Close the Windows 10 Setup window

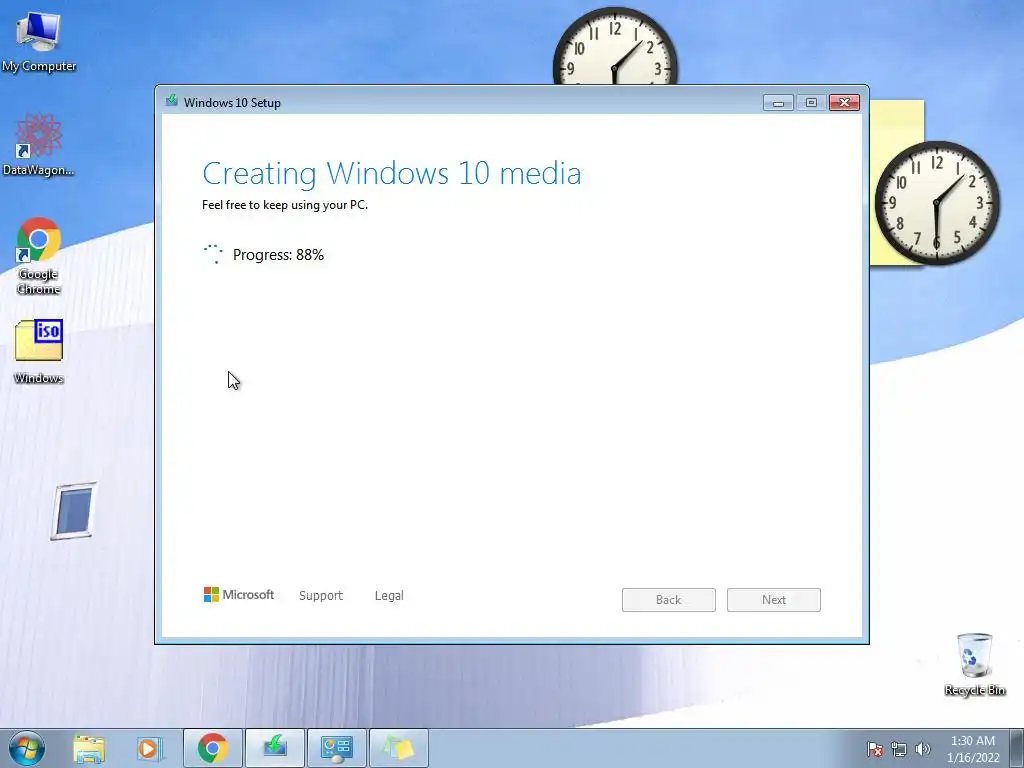[844, 103]
